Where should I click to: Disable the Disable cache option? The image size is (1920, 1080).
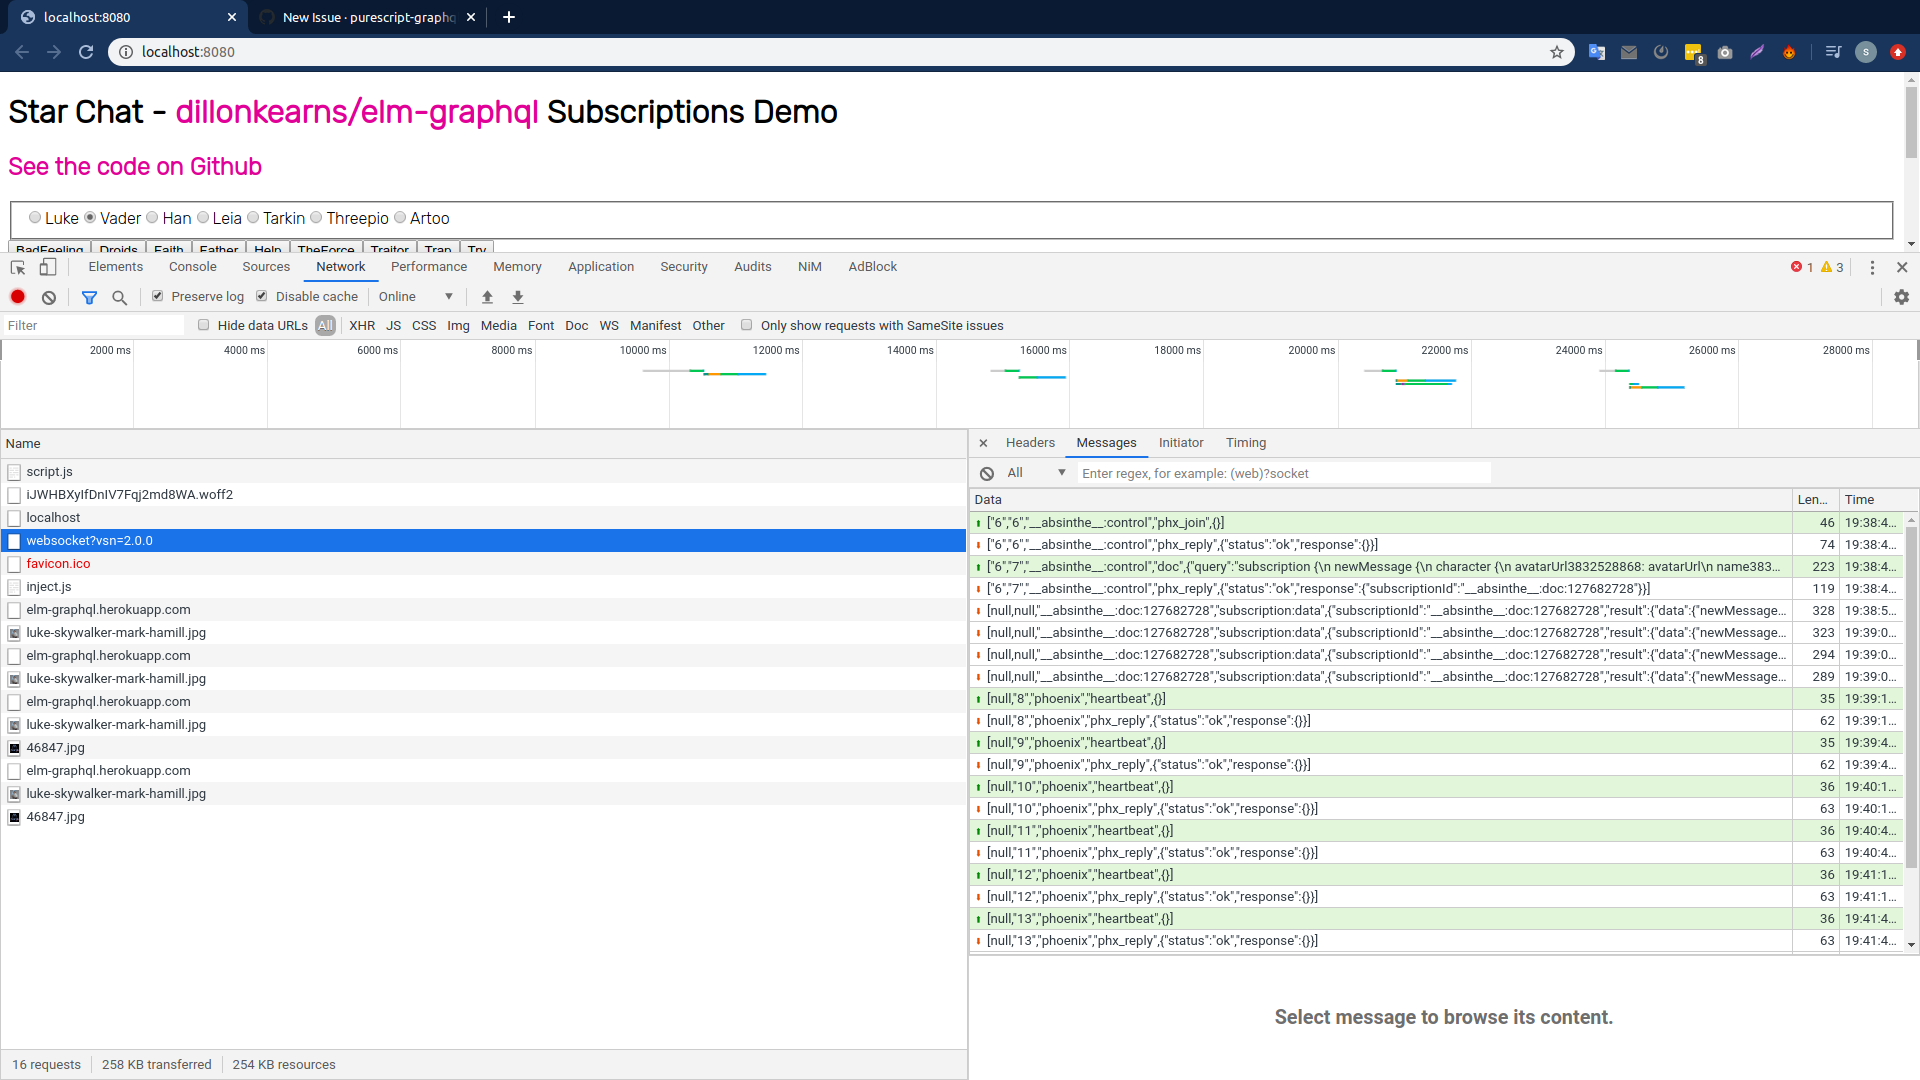point(261,296)
